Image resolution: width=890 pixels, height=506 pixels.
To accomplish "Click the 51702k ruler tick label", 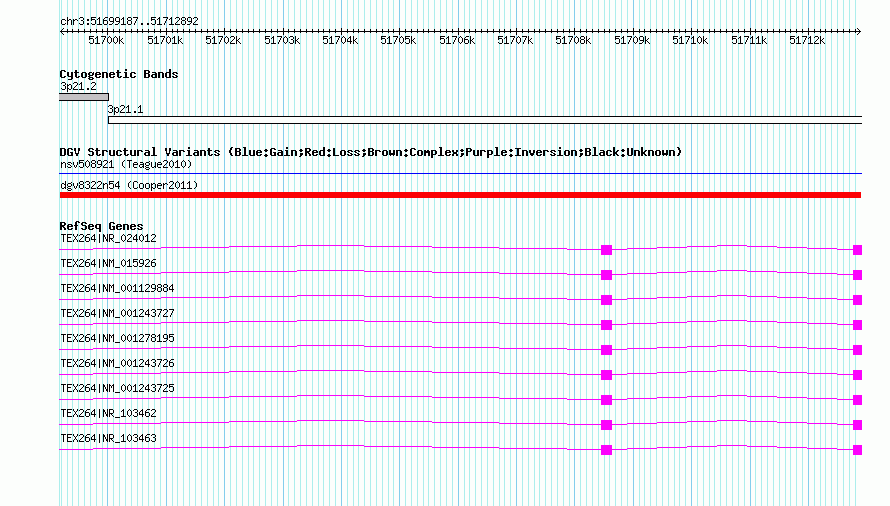I will (x=223, y=40).
